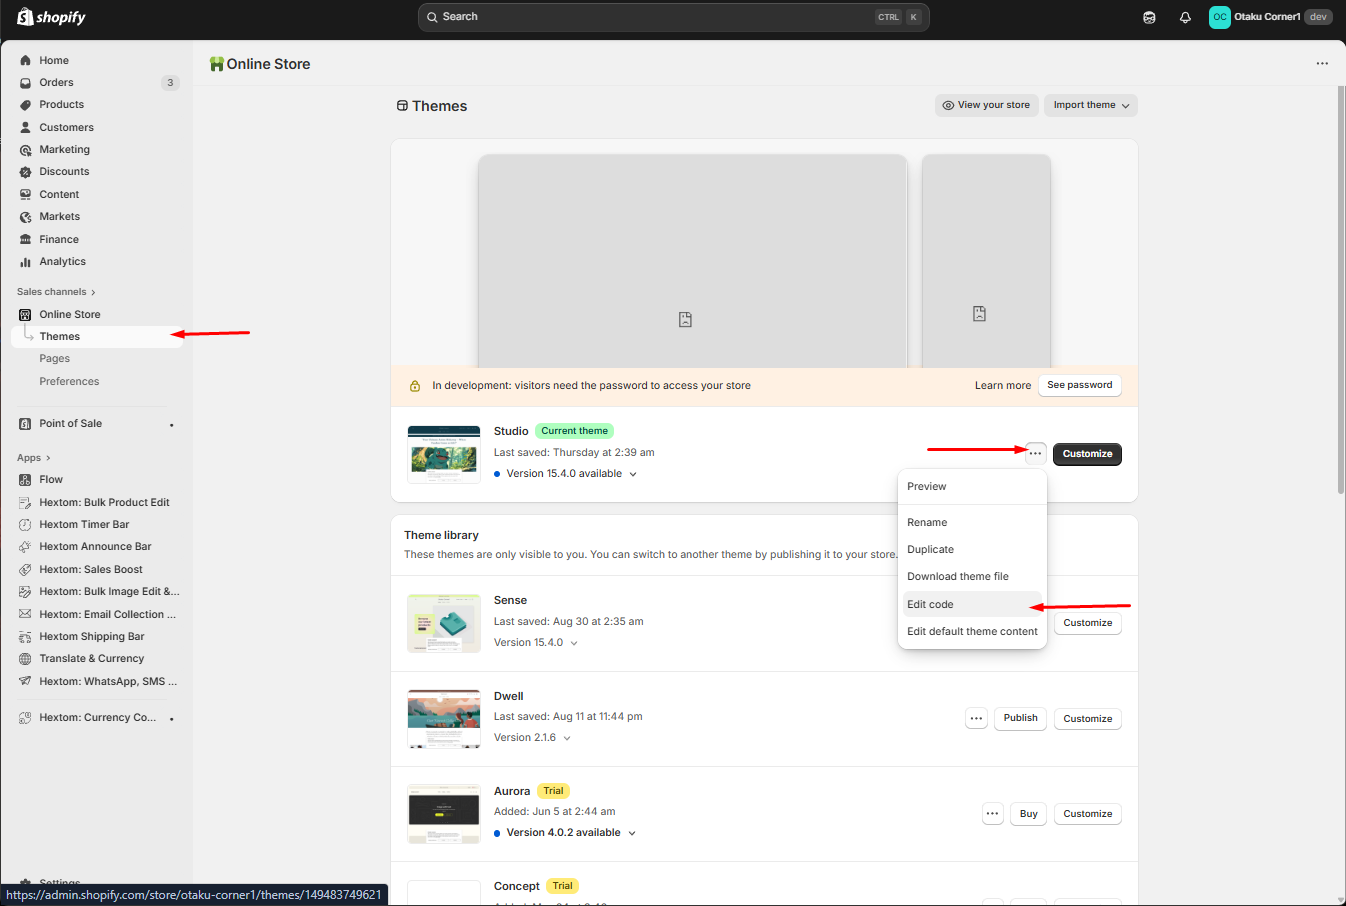Screen dimensions: 1346x906
Task: Click Translate & Currency globe icon
Action: pyautogui.click(x=25, y=659)
